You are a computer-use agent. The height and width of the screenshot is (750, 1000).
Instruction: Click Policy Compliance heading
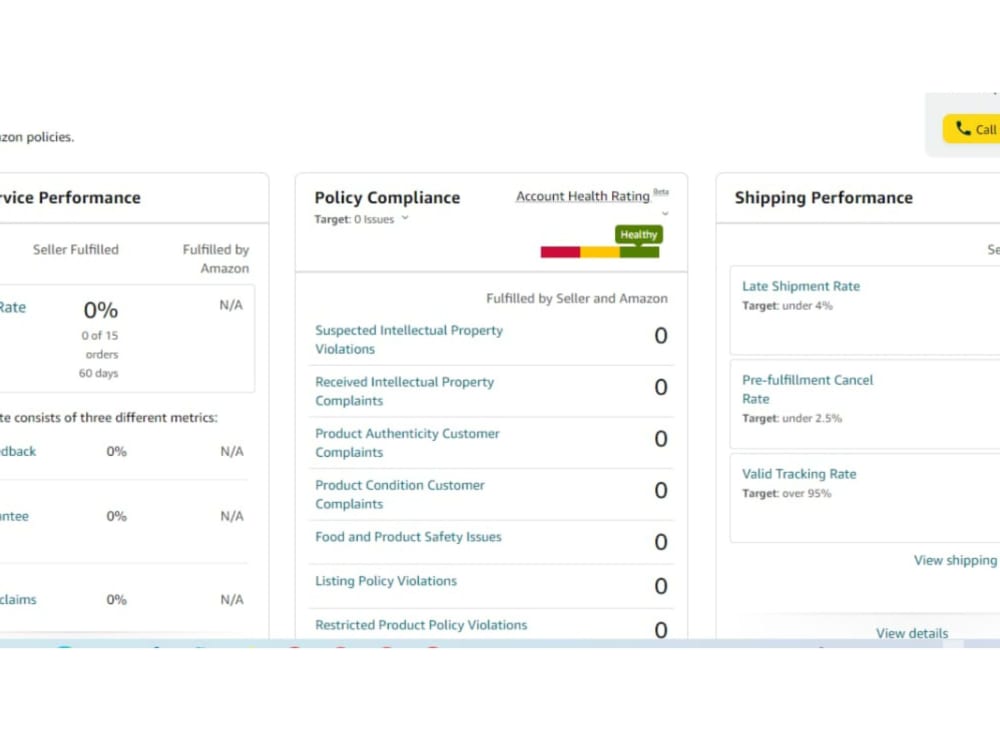coord(387,198)
